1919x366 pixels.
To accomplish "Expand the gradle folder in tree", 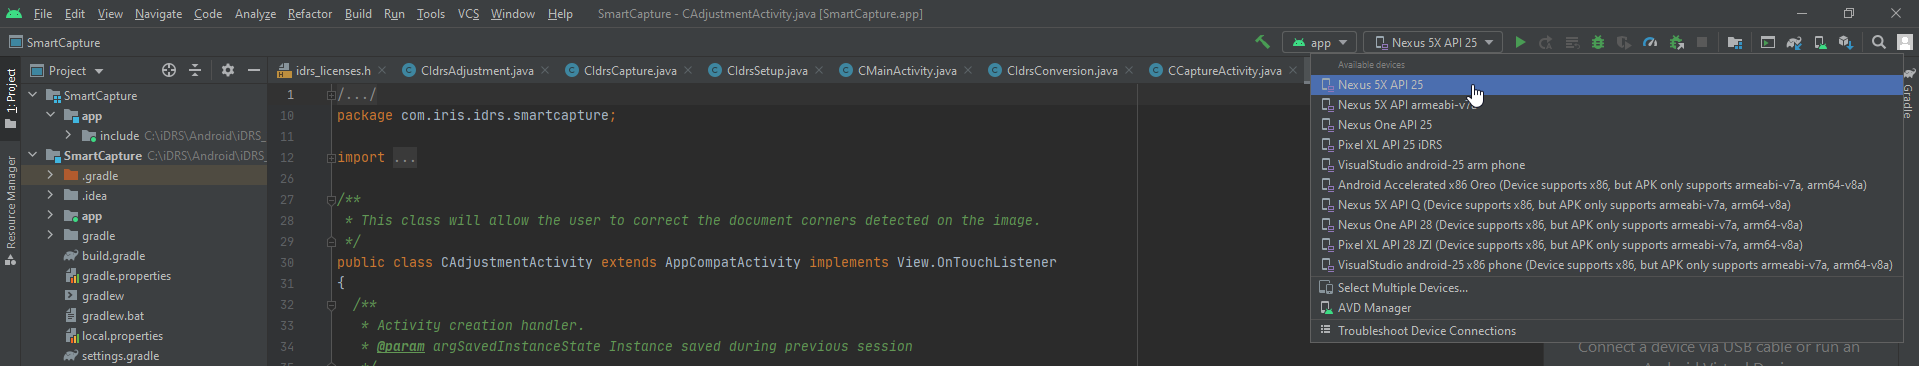I will pos(50,235).
